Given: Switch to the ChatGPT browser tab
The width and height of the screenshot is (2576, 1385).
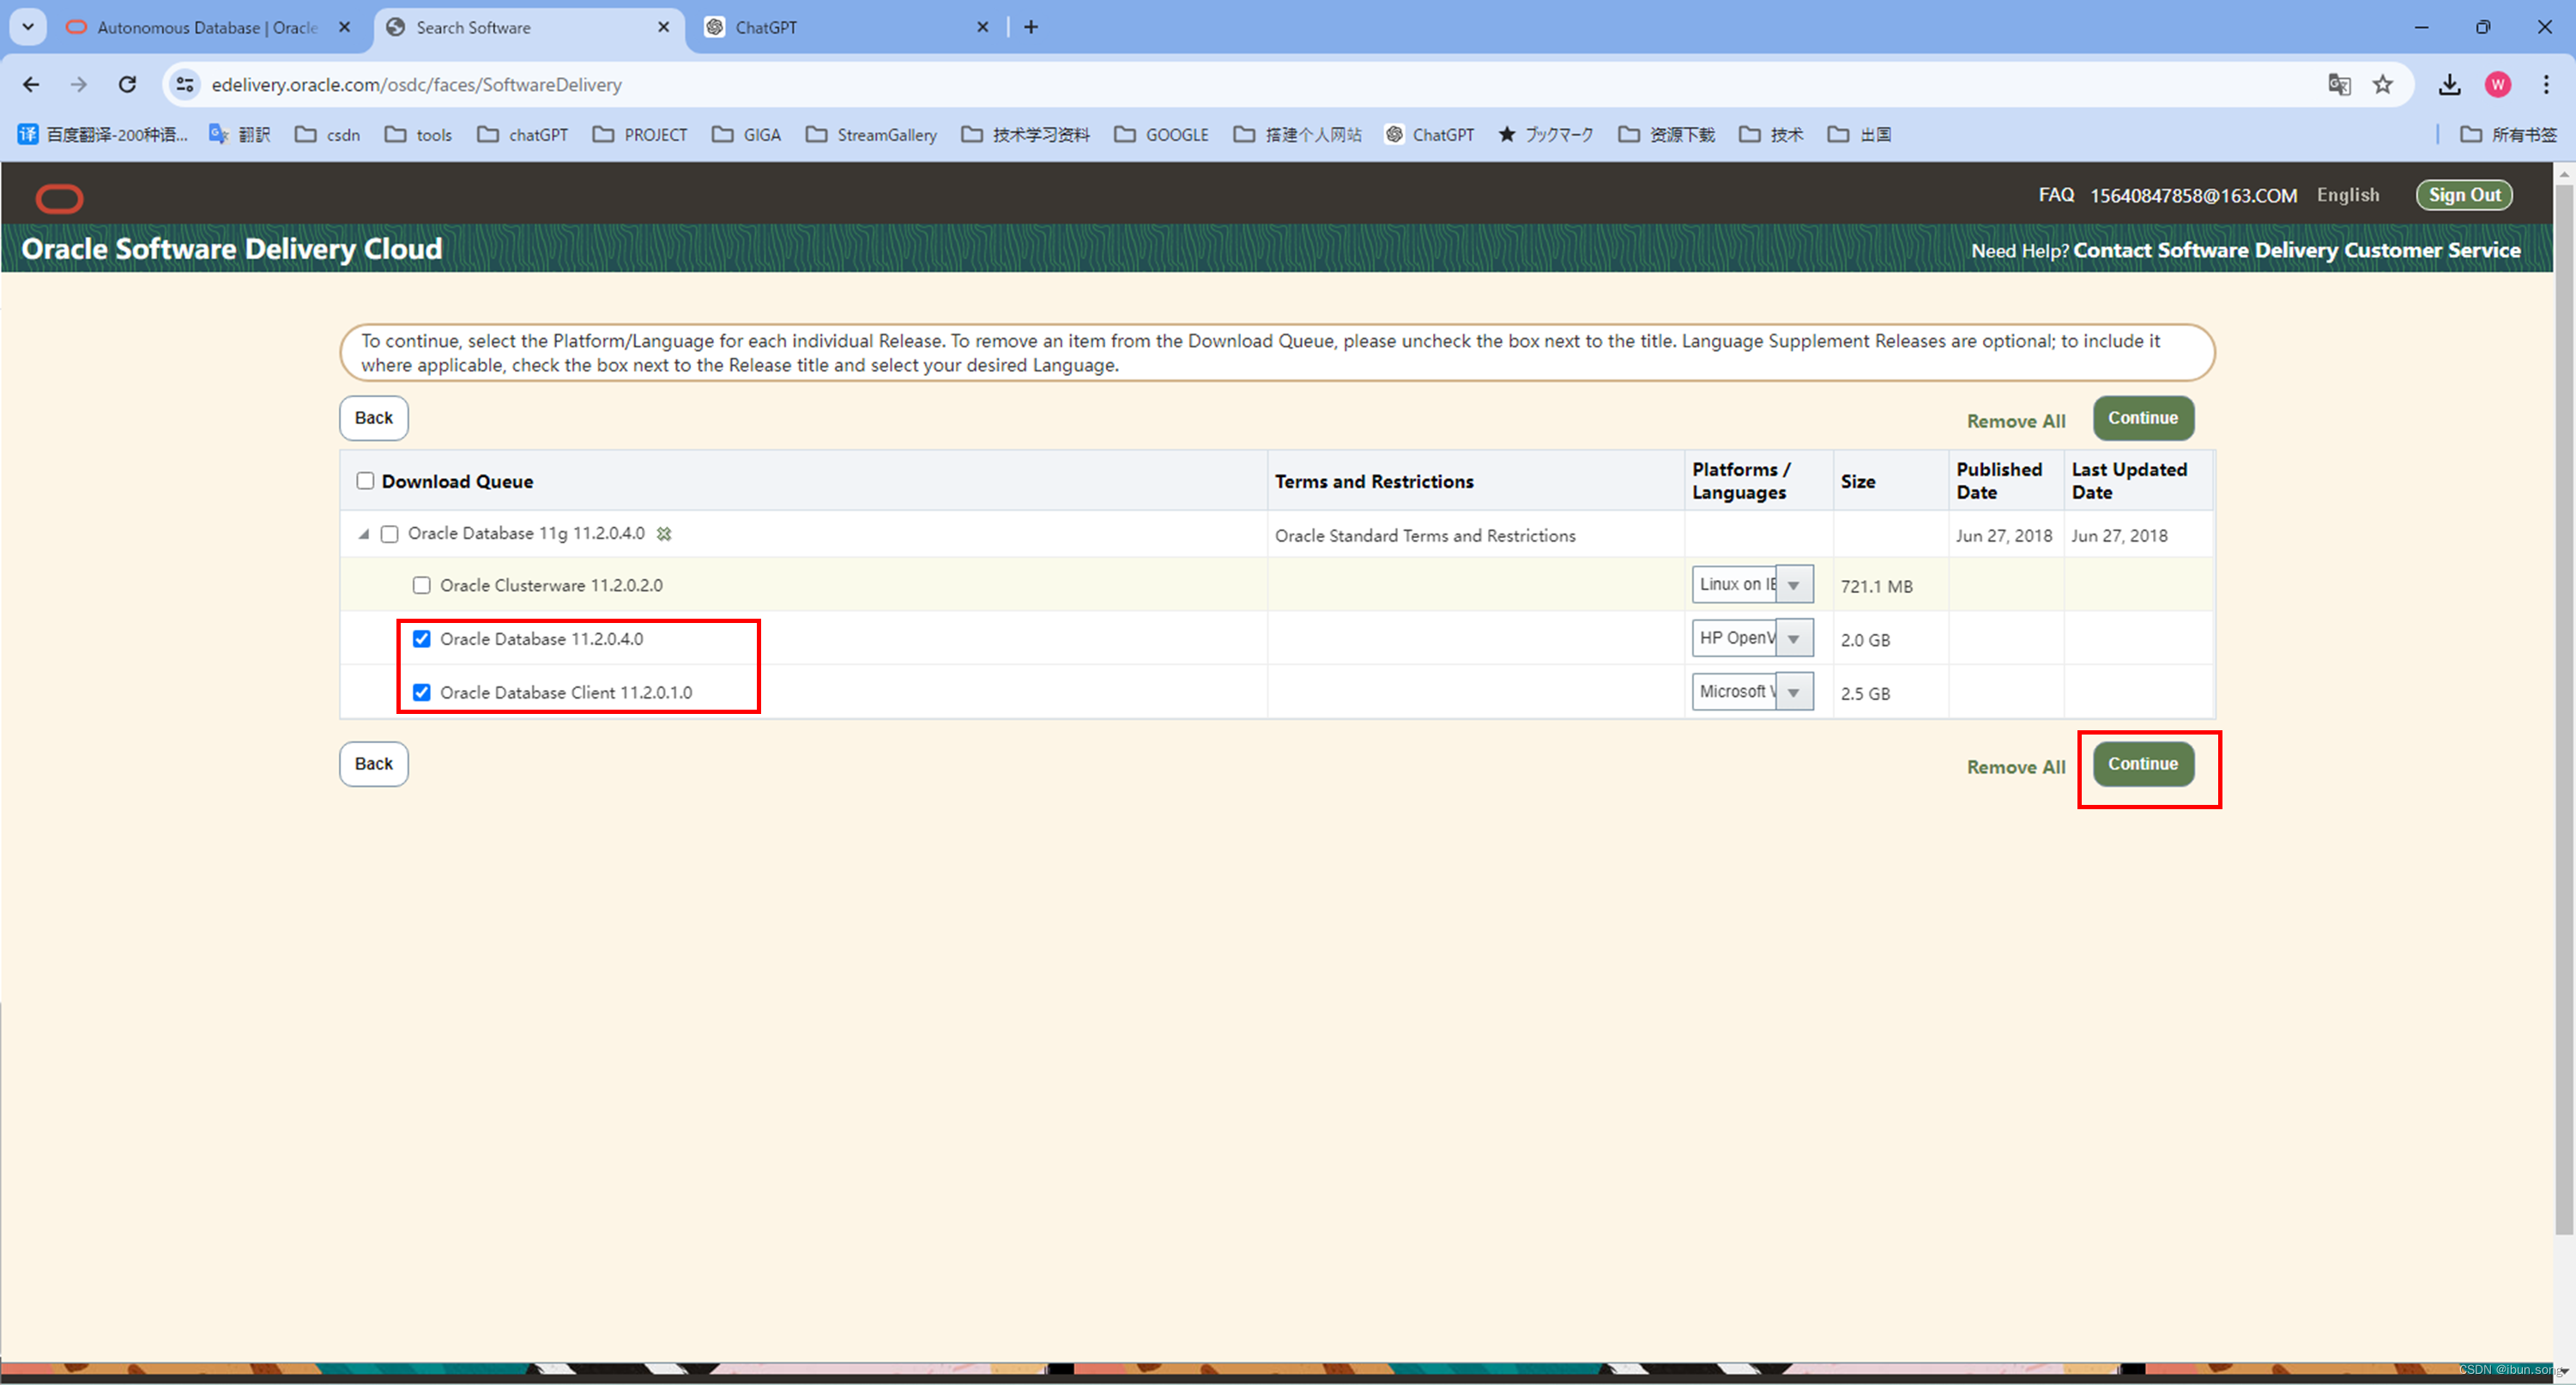Looking at the screenshot, I should coord(848,27).
